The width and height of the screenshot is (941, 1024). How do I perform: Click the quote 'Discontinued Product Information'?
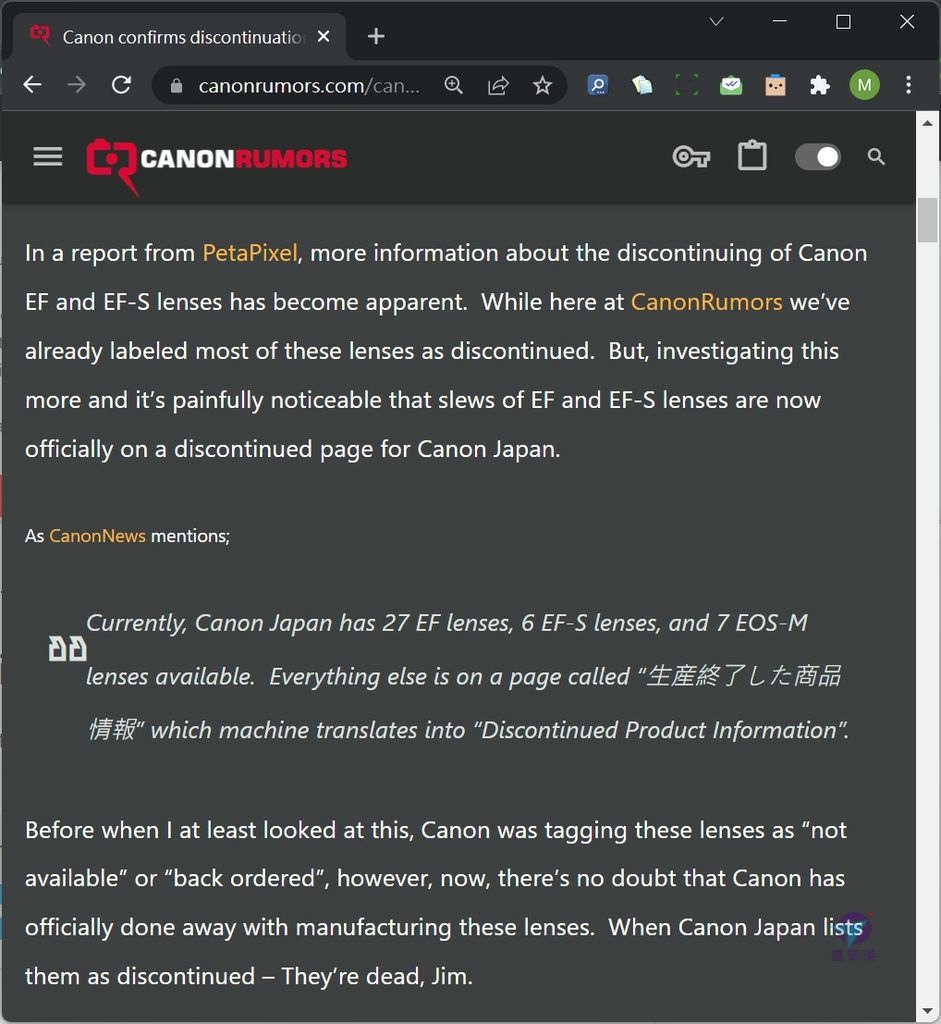click(659, 730)
